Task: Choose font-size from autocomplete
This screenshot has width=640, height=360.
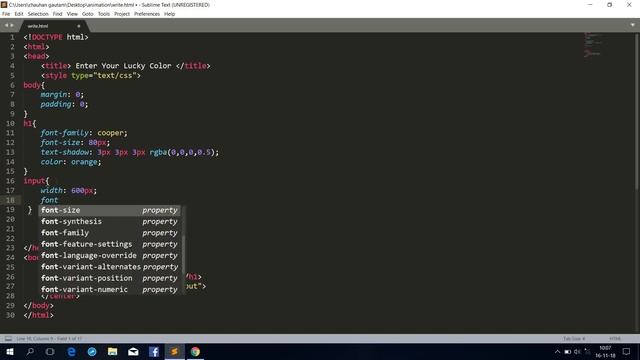Action: coord(110,210)
